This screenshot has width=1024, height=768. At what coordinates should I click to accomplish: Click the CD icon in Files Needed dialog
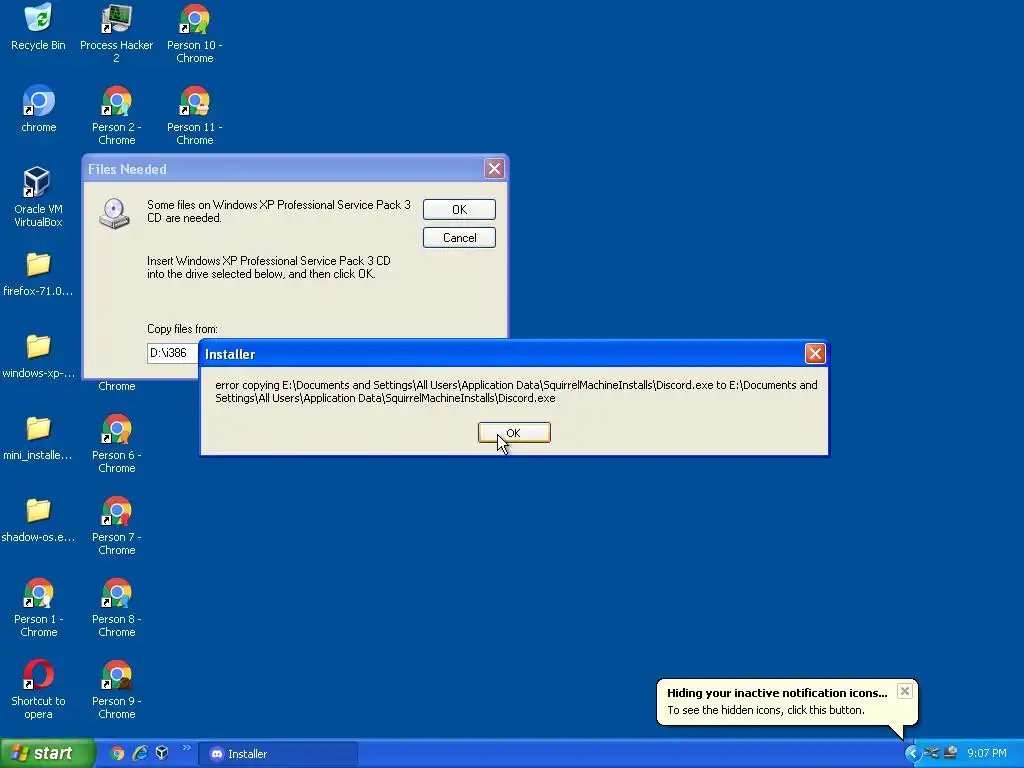(x=114, y=213)
